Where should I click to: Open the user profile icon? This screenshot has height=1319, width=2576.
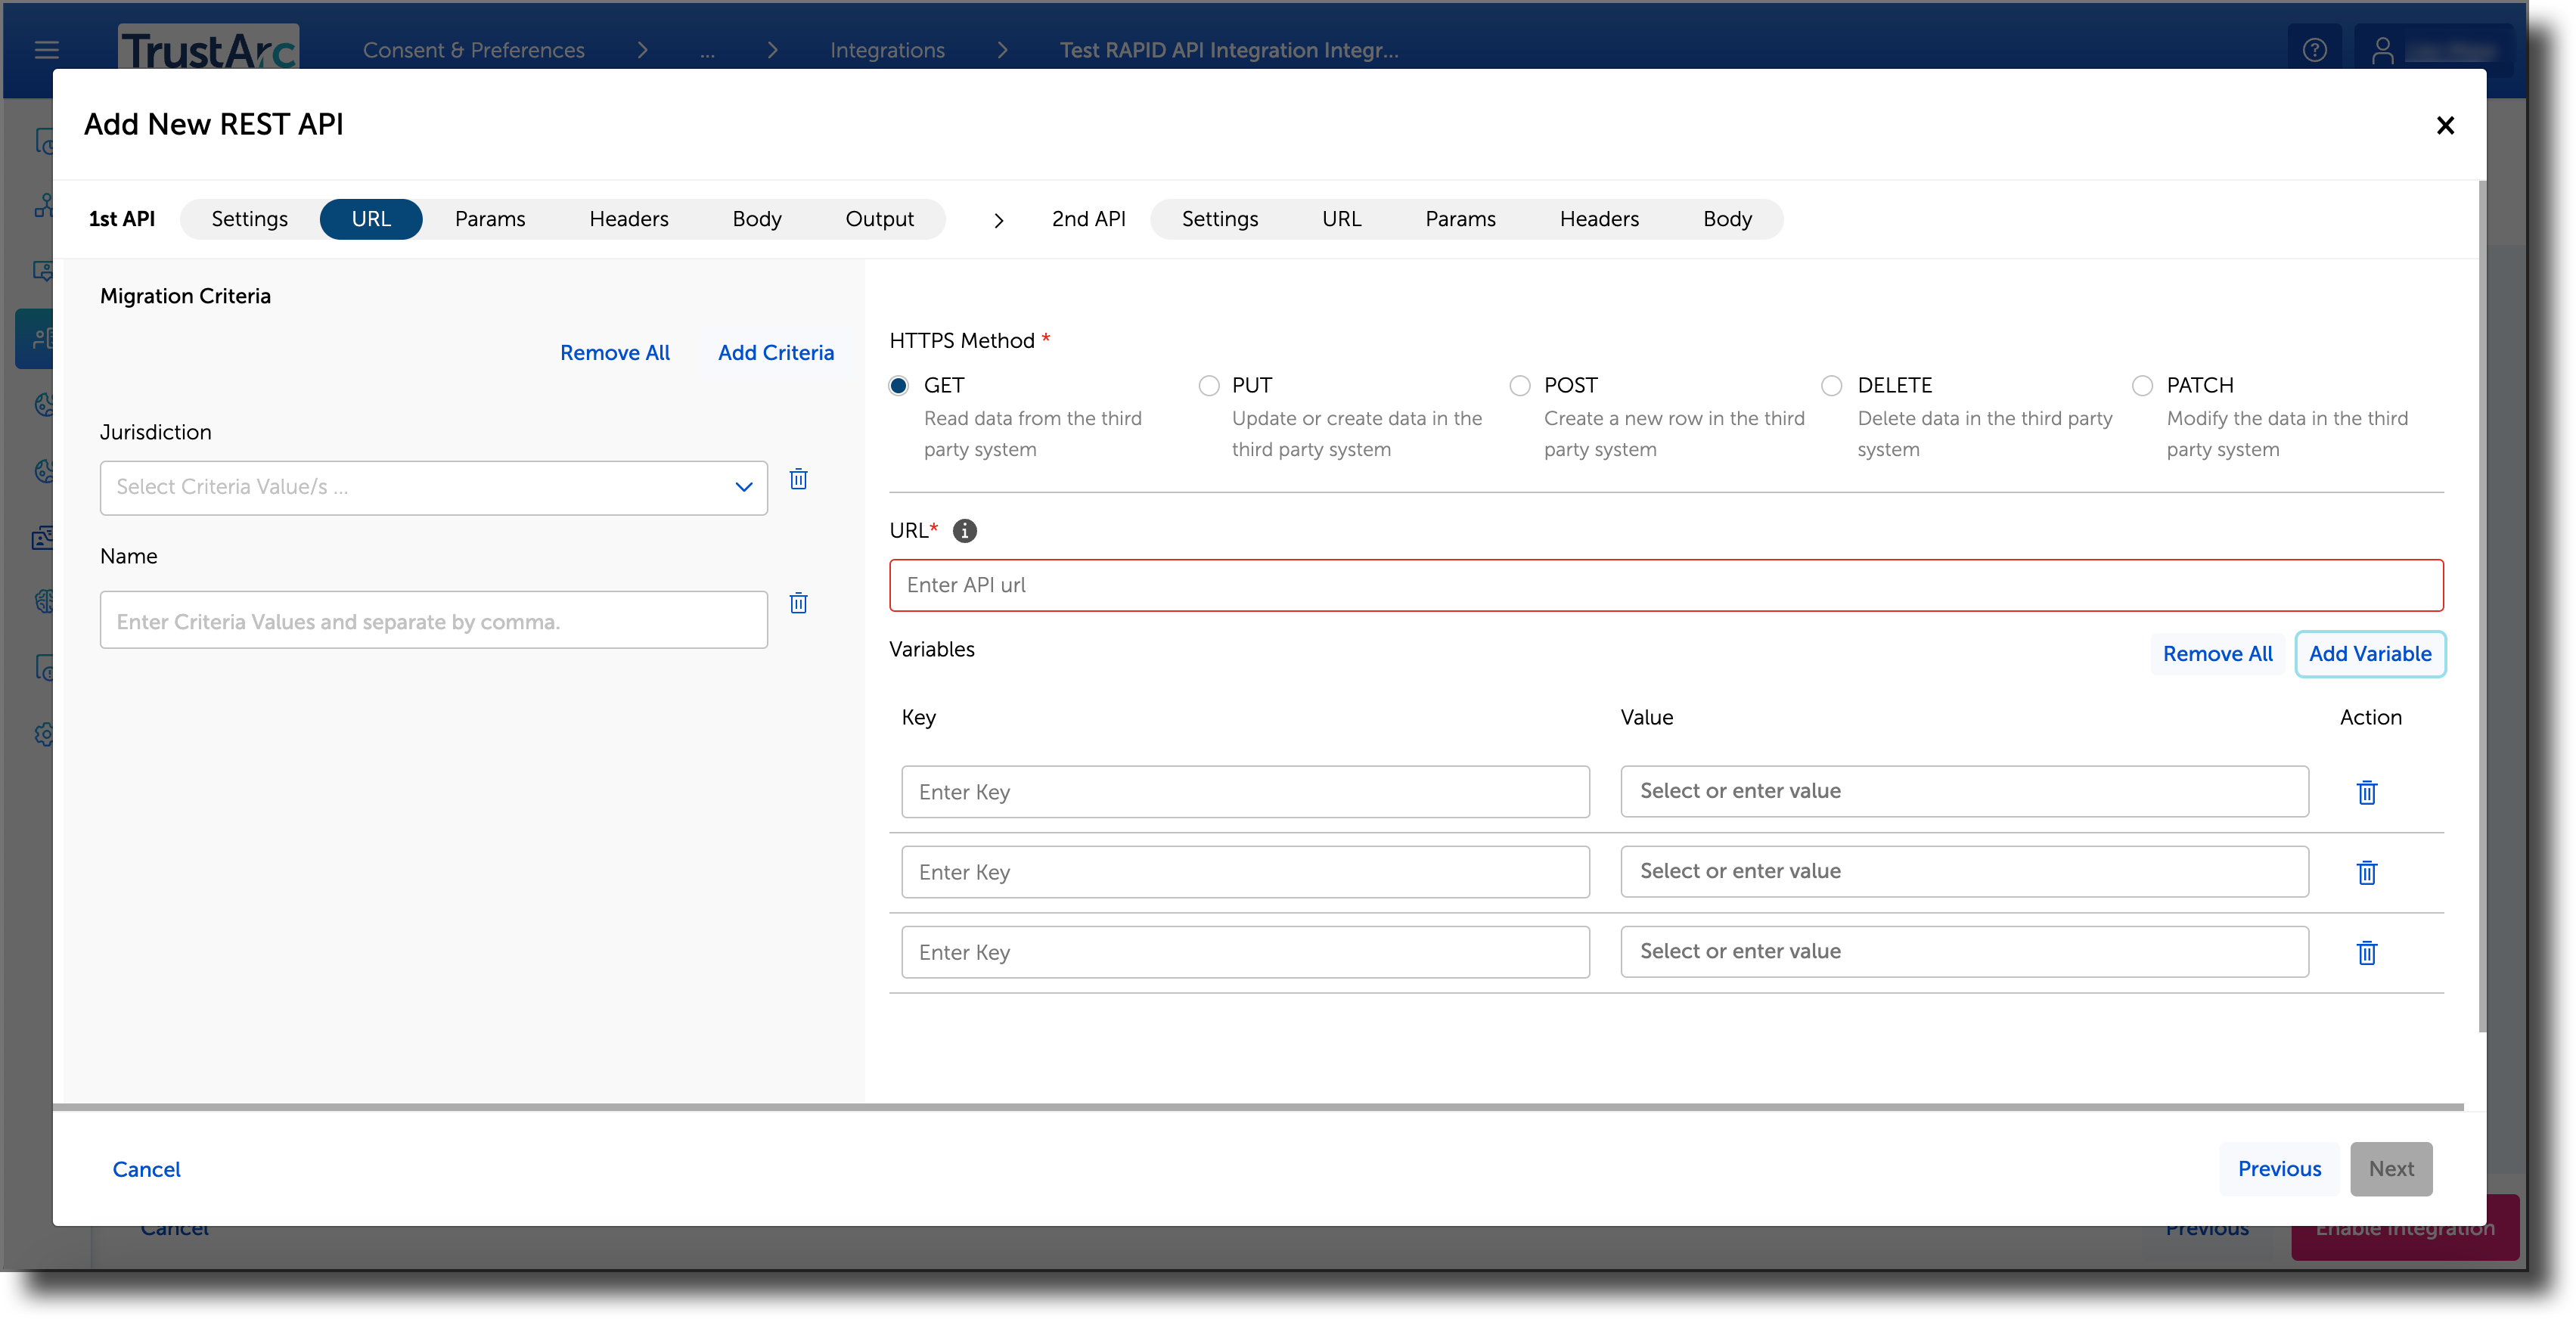(x=2382, y=49)
